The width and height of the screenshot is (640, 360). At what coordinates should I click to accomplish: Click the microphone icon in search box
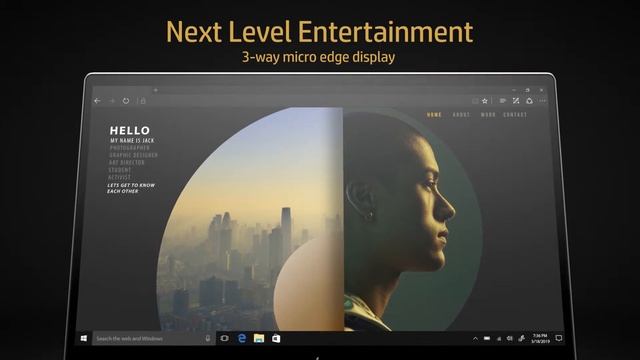click(x=208, y=338)
